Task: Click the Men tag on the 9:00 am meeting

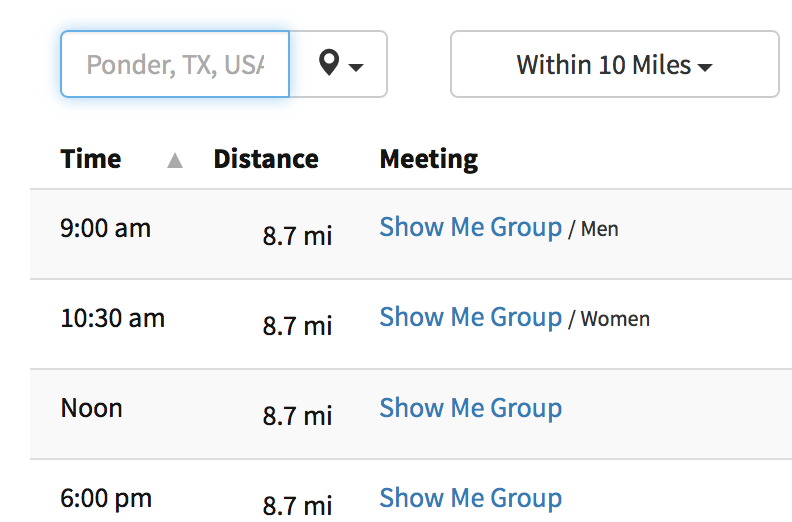Action: pos(599,230)
